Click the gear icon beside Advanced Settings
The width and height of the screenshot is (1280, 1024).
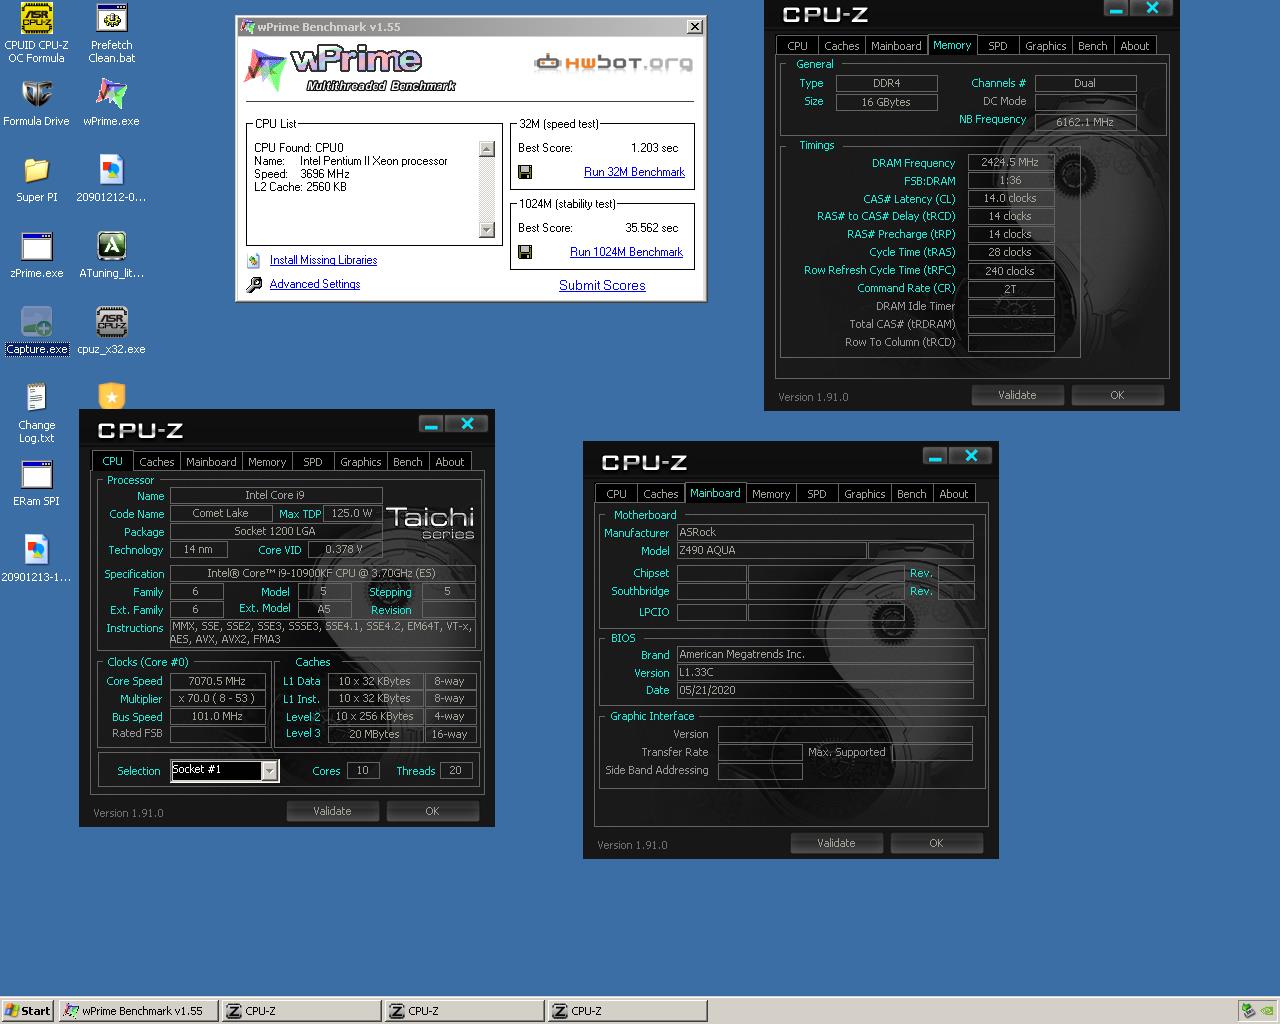[253, 284]
